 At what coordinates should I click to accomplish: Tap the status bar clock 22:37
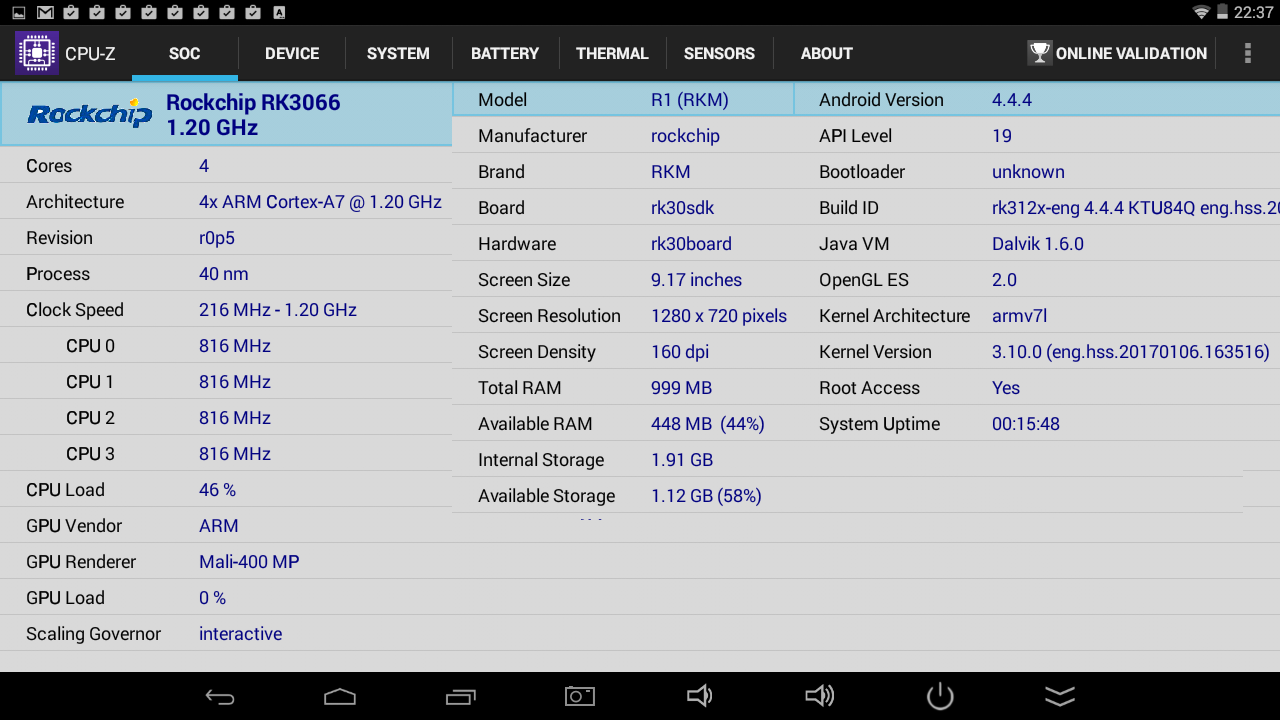[1254, 13]
